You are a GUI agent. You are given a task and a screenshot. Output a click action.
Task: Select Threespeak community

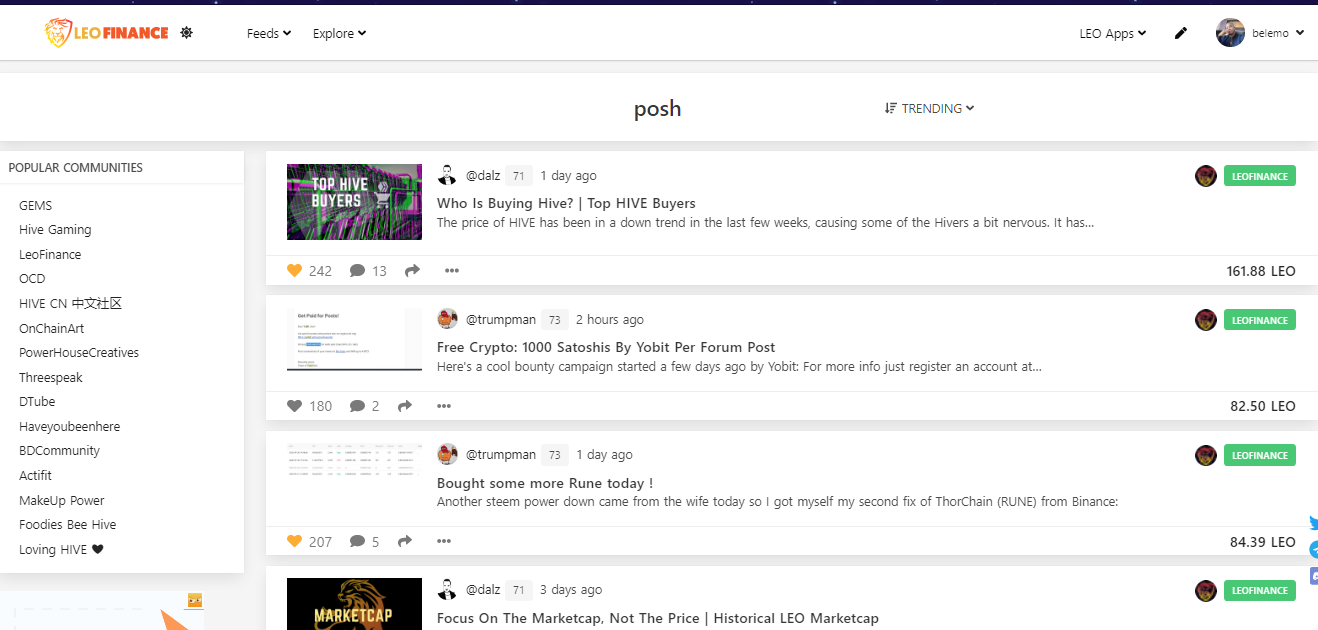(51, 377)
